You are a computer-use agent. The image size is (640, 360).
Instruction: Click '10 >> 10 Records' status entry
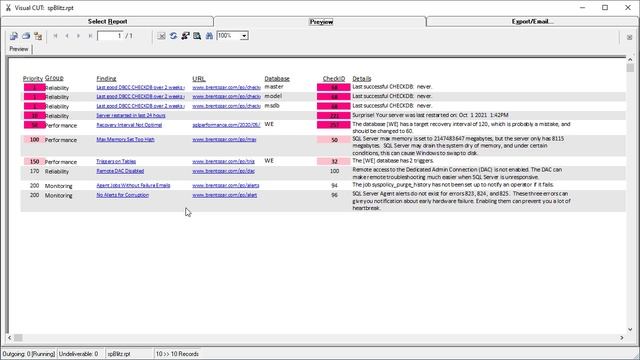[x=177, y=354]
